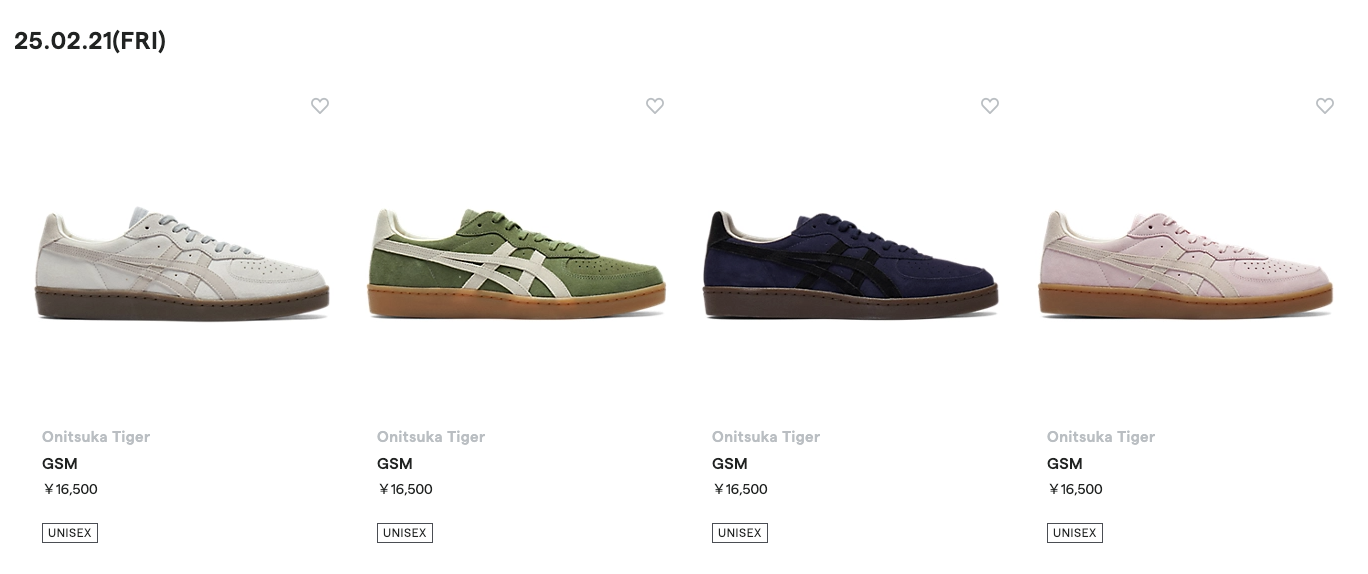1368x574 pixels.
Task: Click Onitsuka Tiger brand under green sneaker
Action: click(x=431, y=437)
